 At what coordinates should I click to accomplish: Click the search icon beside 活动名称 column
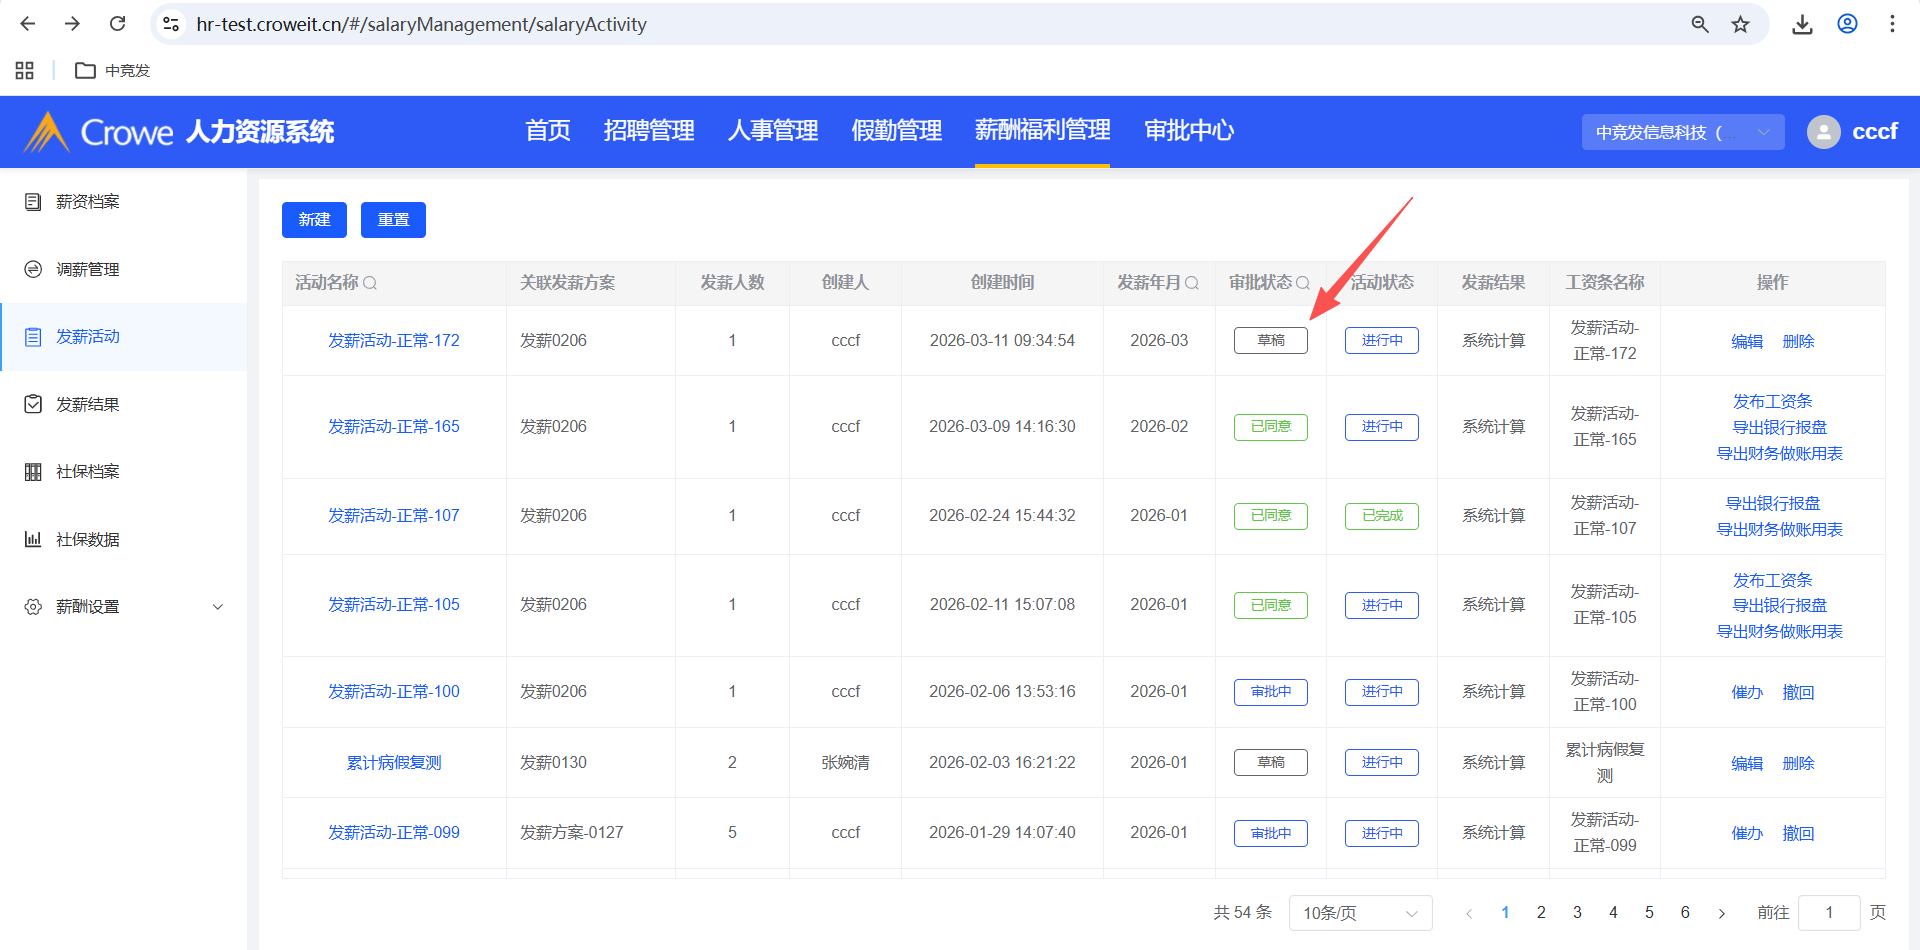370,283
